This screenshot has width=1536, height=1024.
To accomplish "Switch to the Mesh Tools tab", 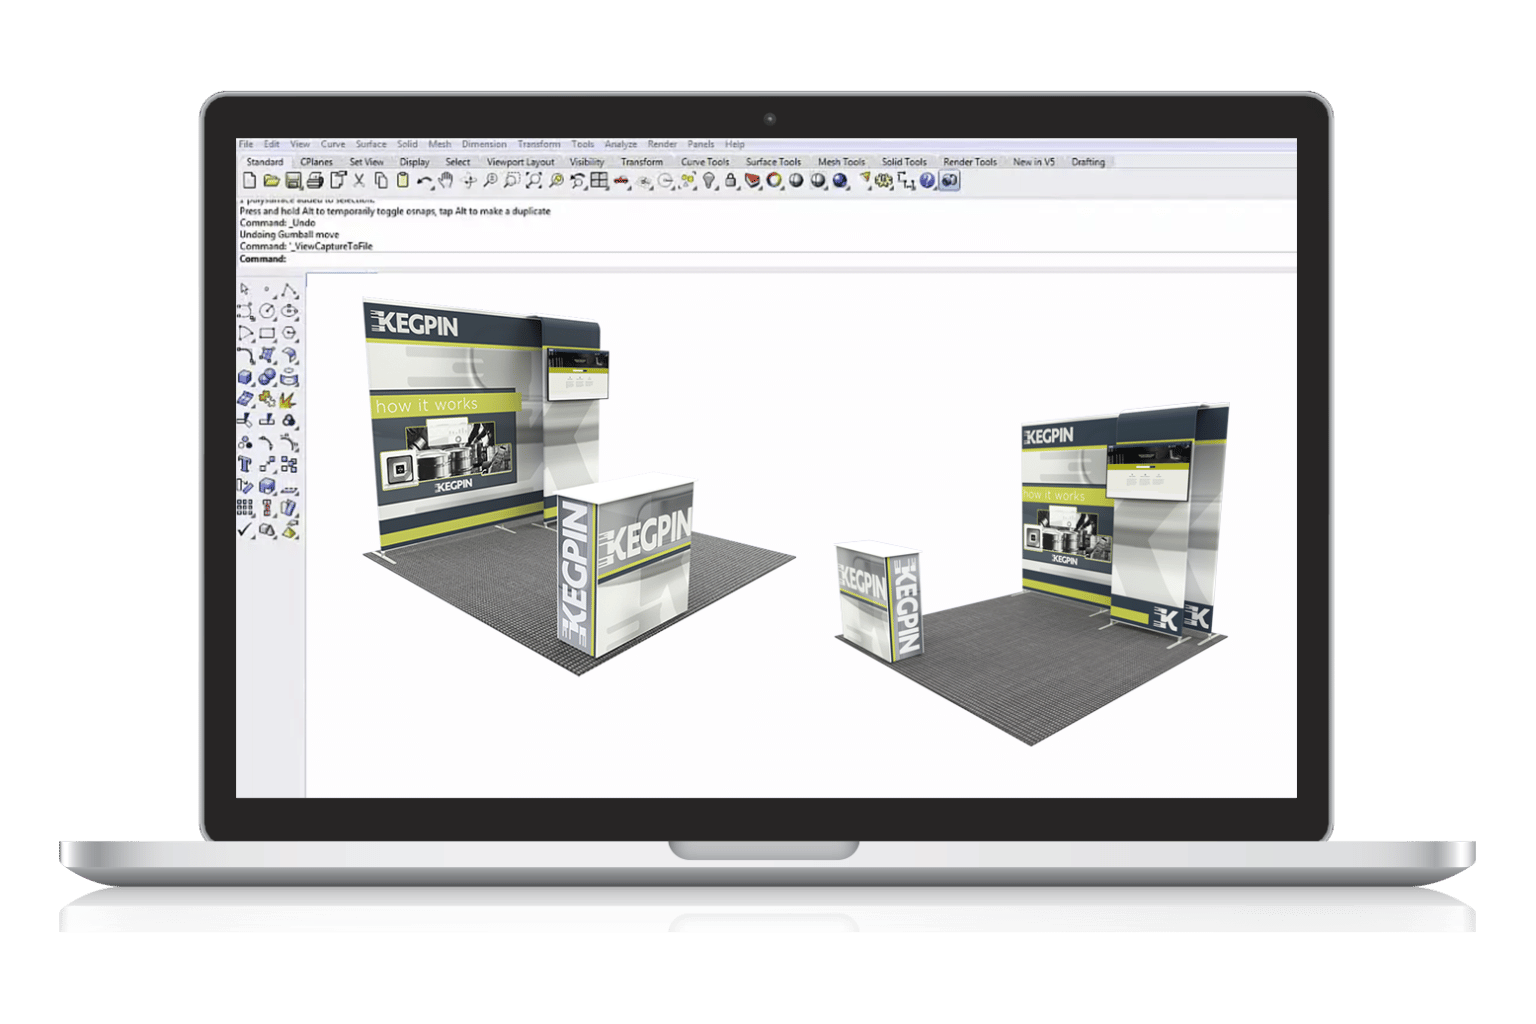I will click(840, 161).
